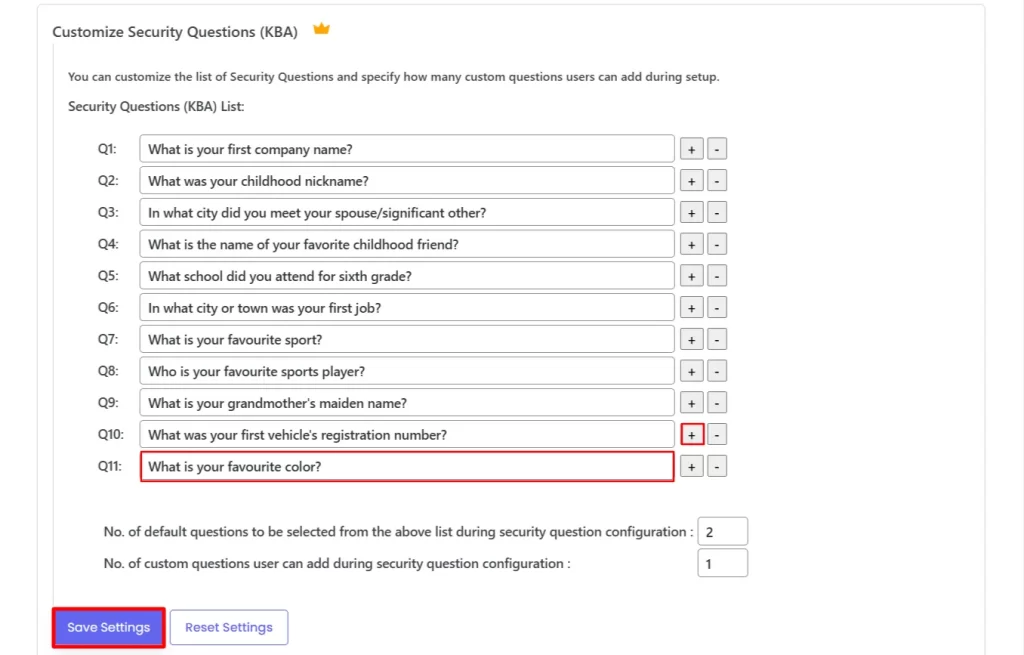The width and height of the screenshot is (1024, 655).
Task: Click highlighted plus button beside Q10
Action: tap(692, 435)
